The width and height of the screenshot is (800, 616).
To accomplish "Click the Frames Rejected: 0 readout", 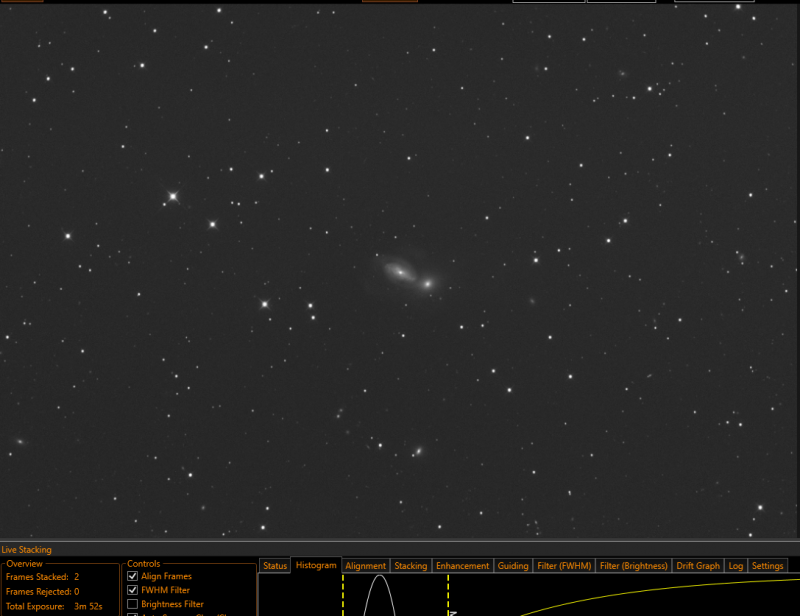I will pyautogui.click(x=42, y=592).
